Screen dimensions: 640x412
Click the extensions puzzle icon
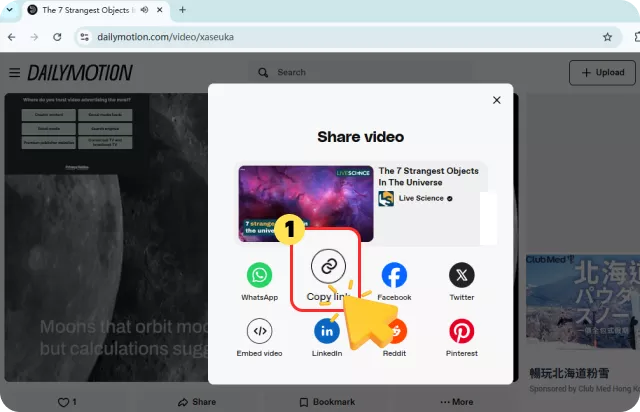[637, 37]
